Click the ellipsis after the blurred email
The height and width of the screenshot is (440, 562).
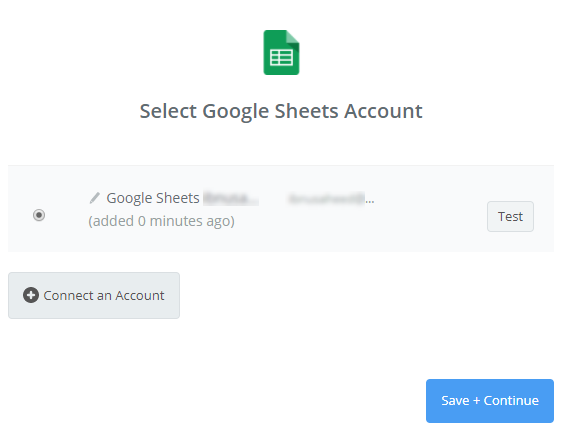click(370, 202)
